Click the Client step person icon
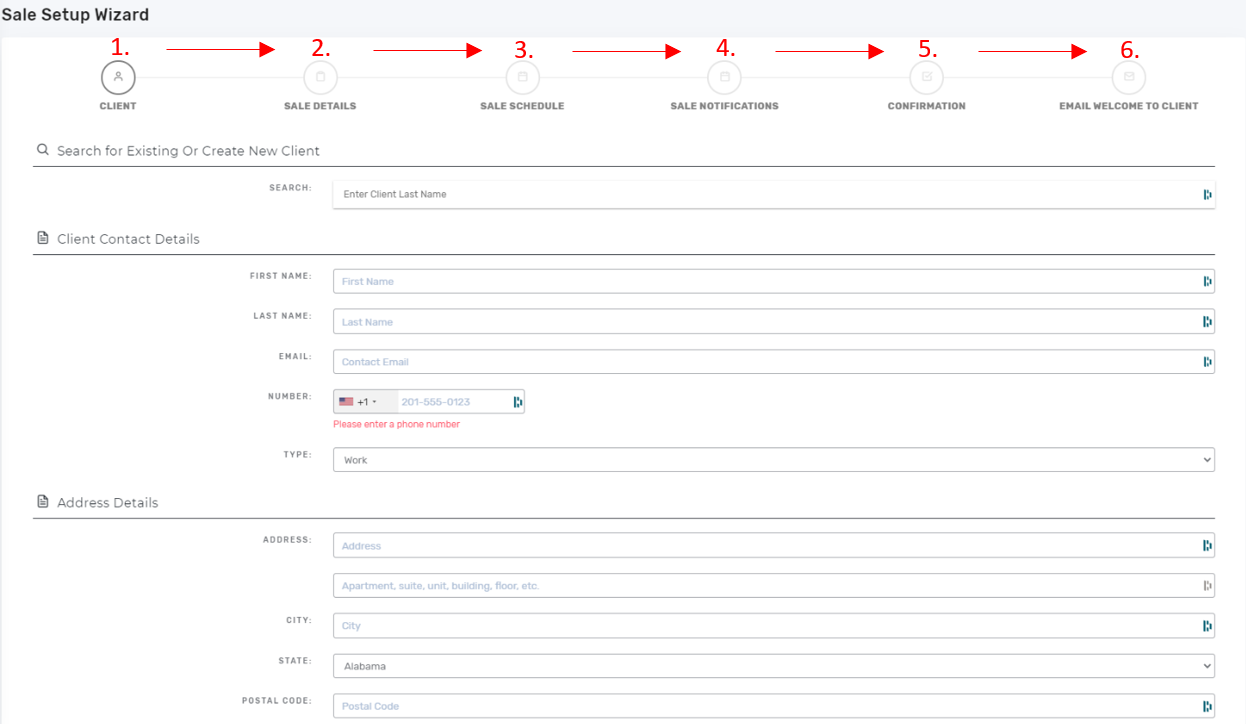The image size is (1246, 724). [x=118, y=76]
